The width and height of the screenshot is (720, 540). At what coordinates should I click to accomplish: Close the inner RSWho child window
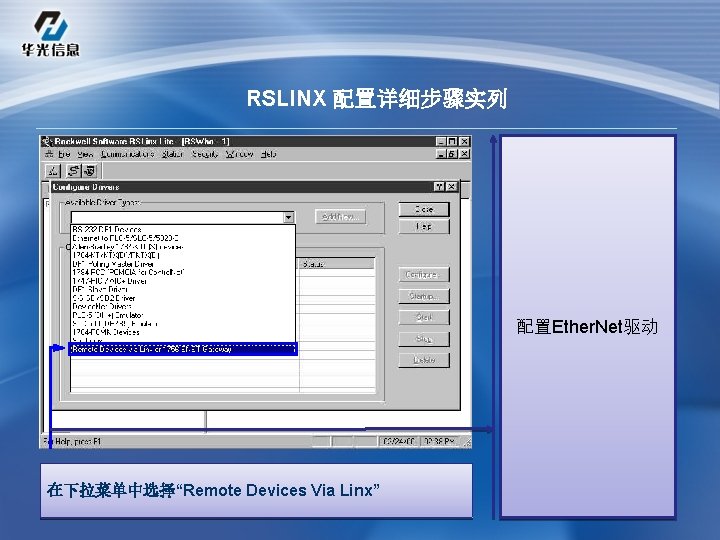point(464,154)
